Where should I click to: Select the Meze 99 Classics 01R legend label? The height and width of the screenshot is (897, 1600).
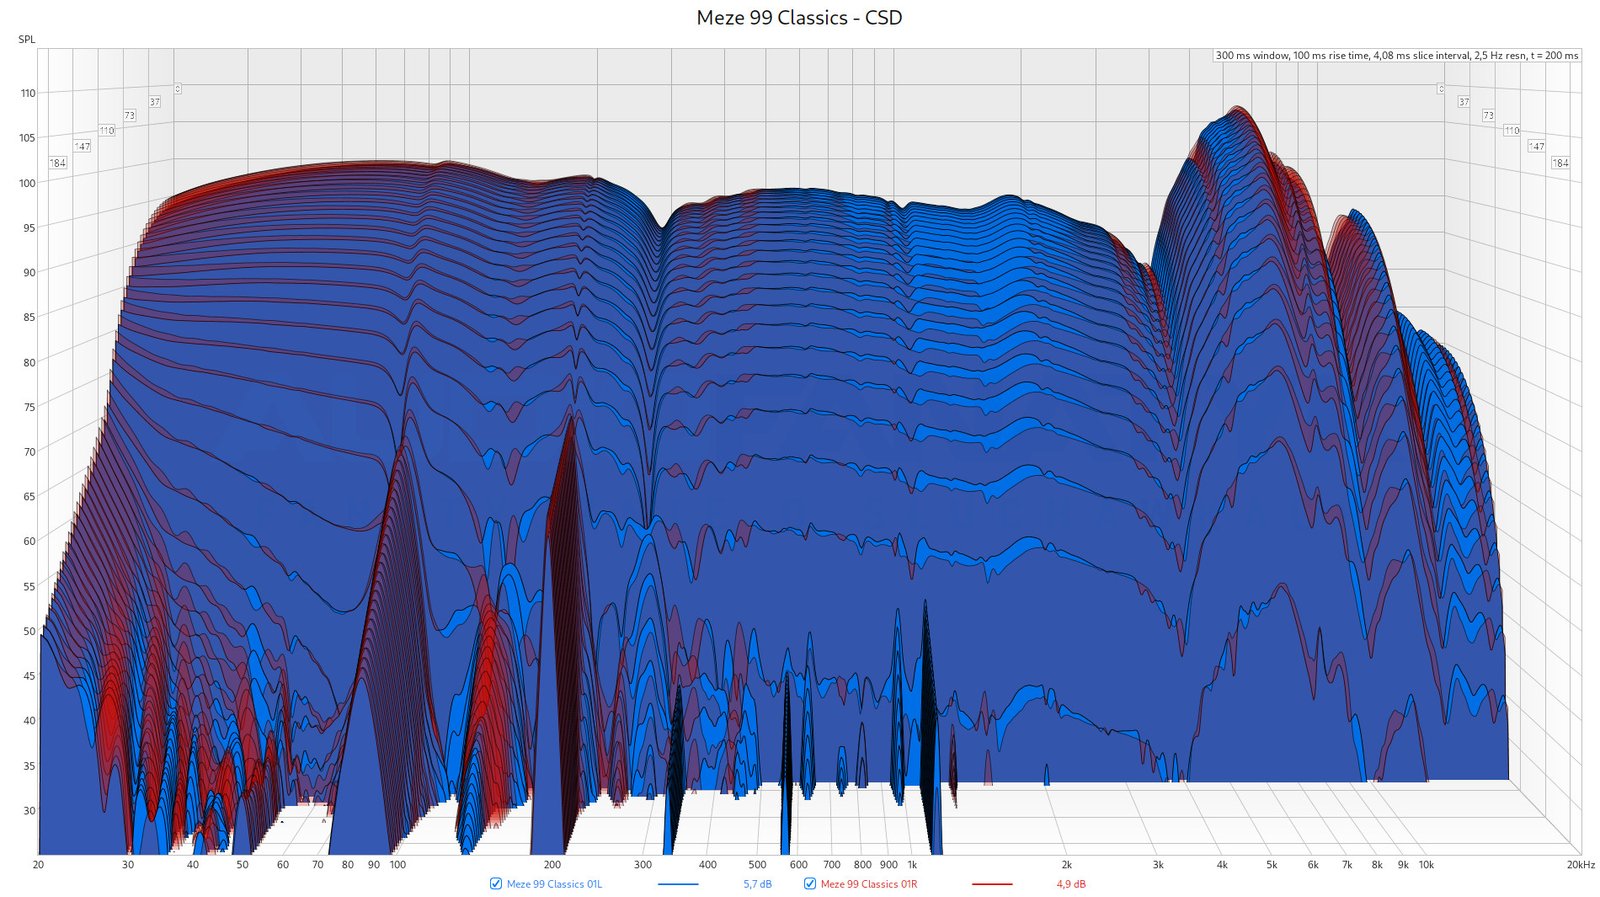[868, 884]
